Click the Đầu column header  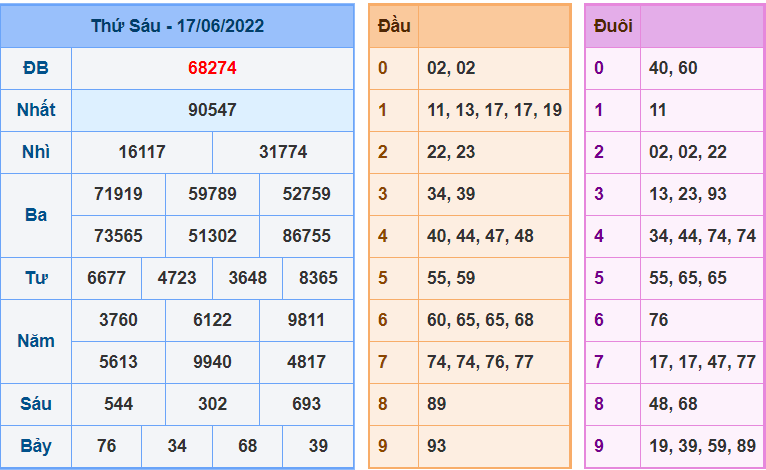click(394, 25)
